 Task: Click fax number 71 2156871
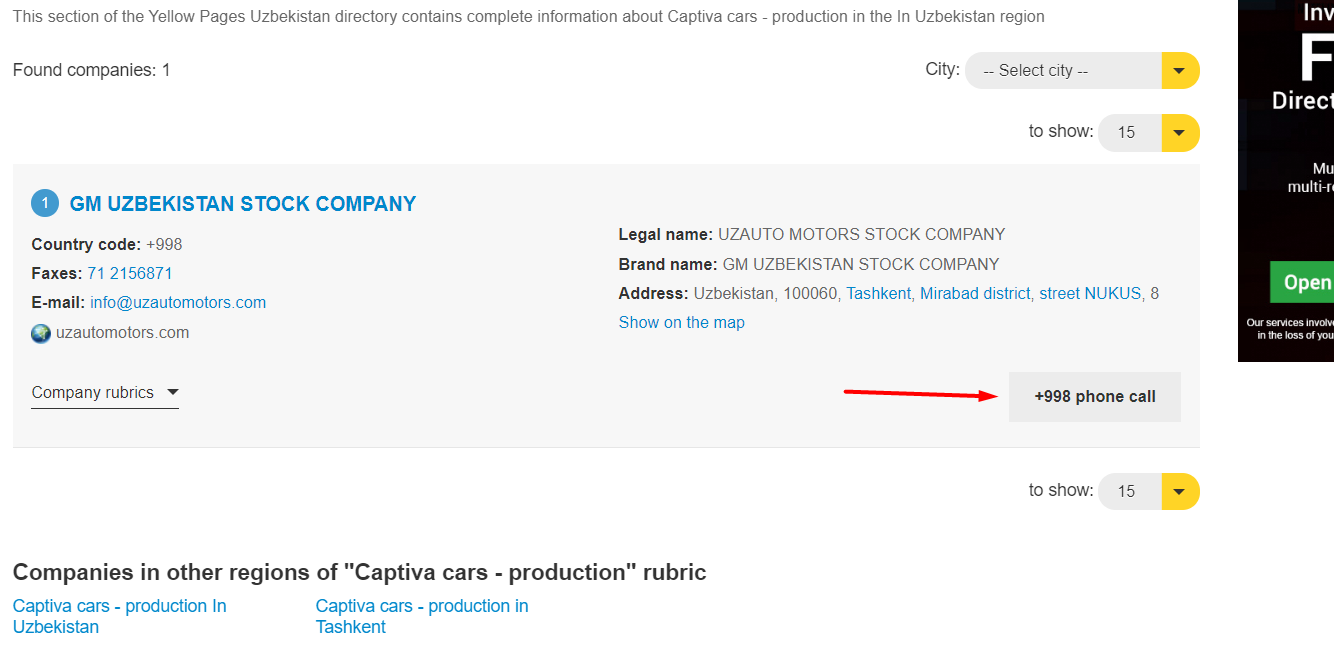pos(130,273)
